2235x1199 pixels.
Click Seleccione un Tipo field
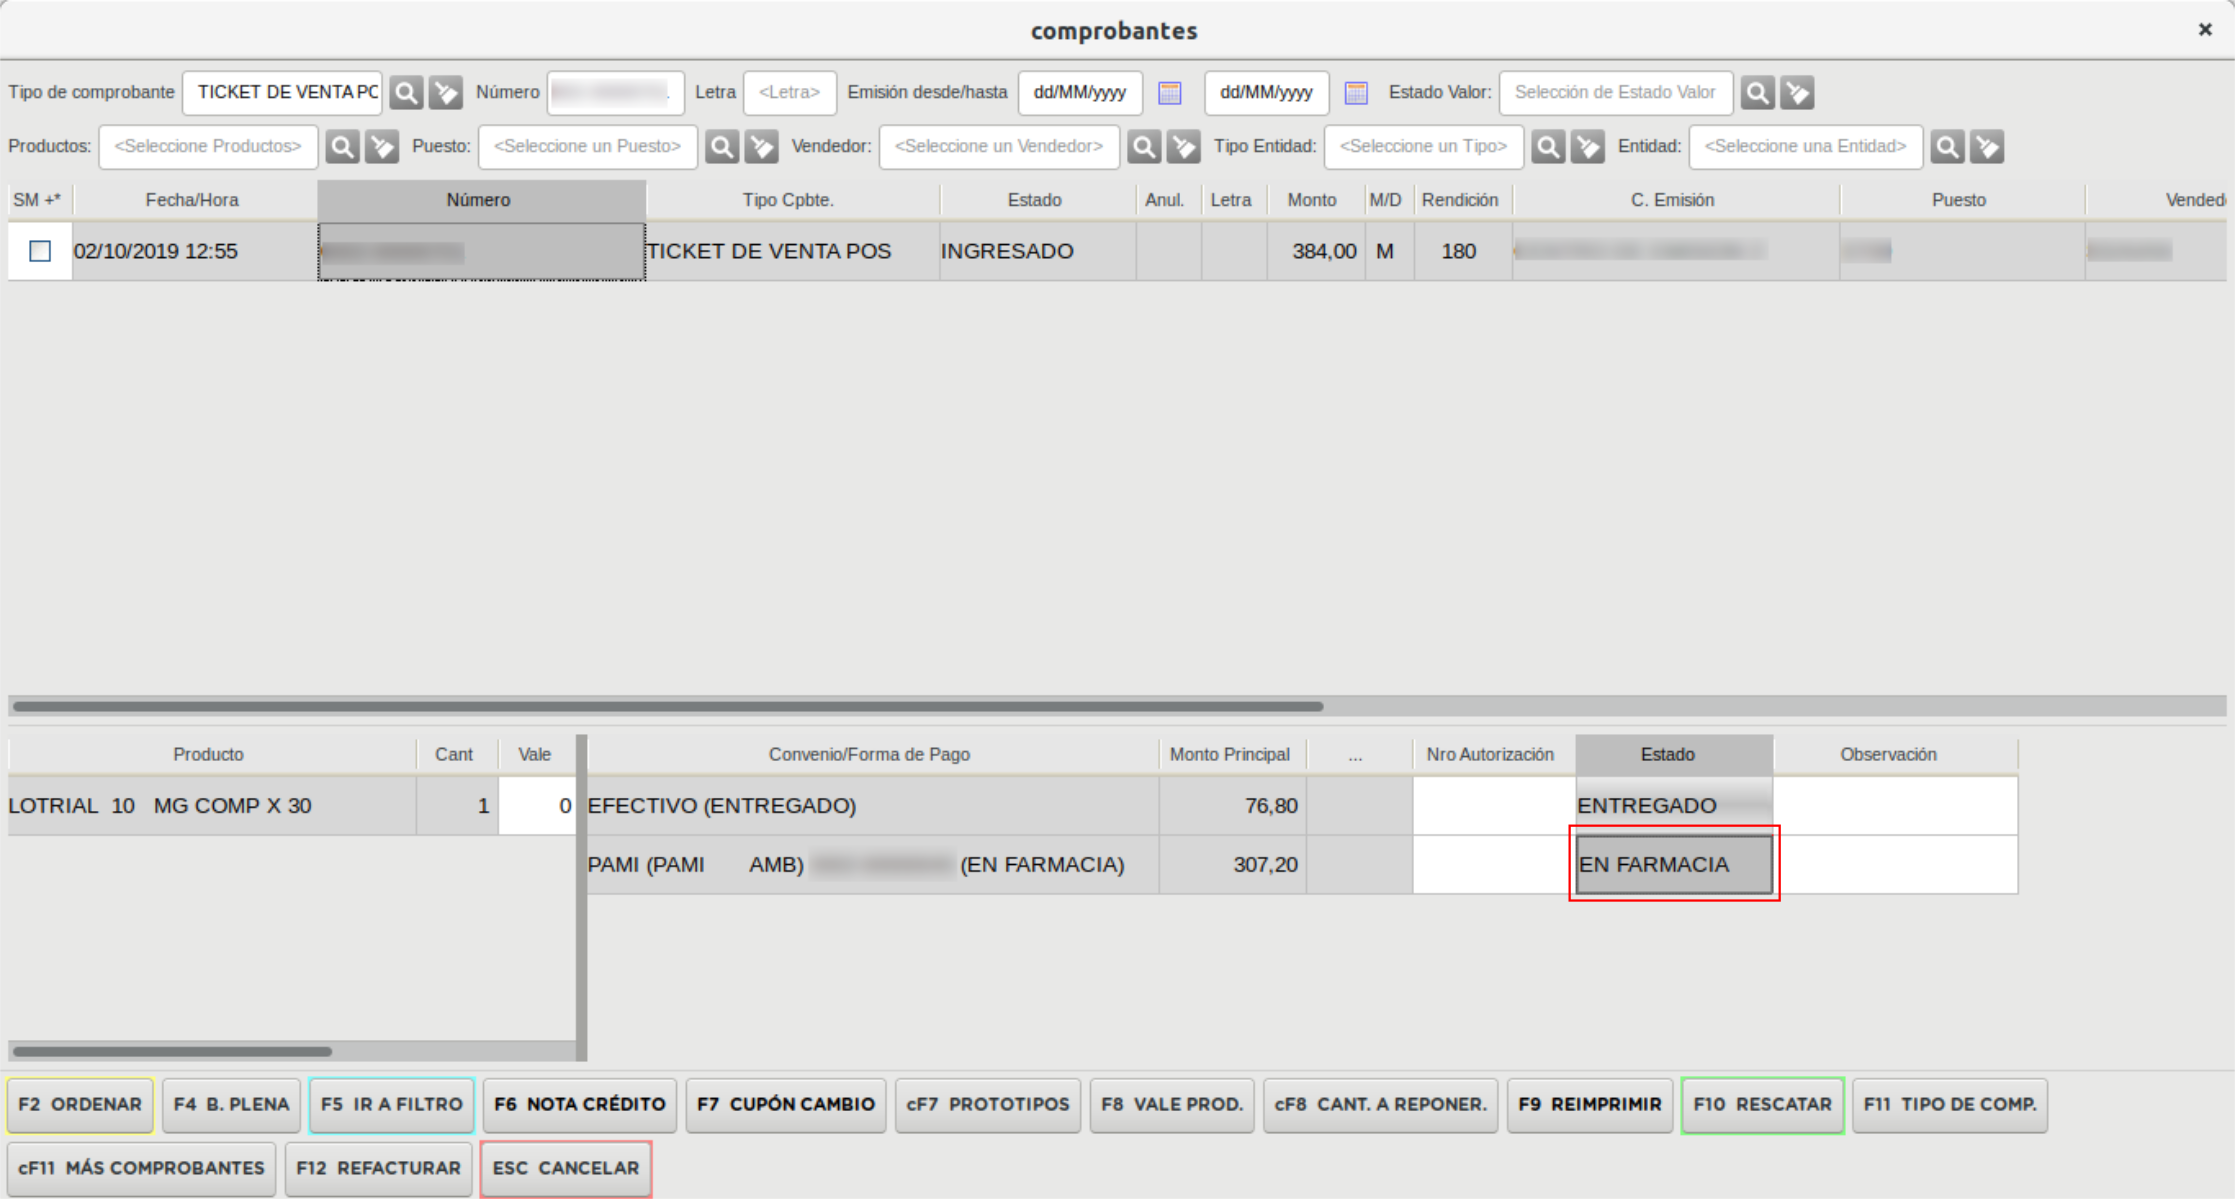point(1424,147)
